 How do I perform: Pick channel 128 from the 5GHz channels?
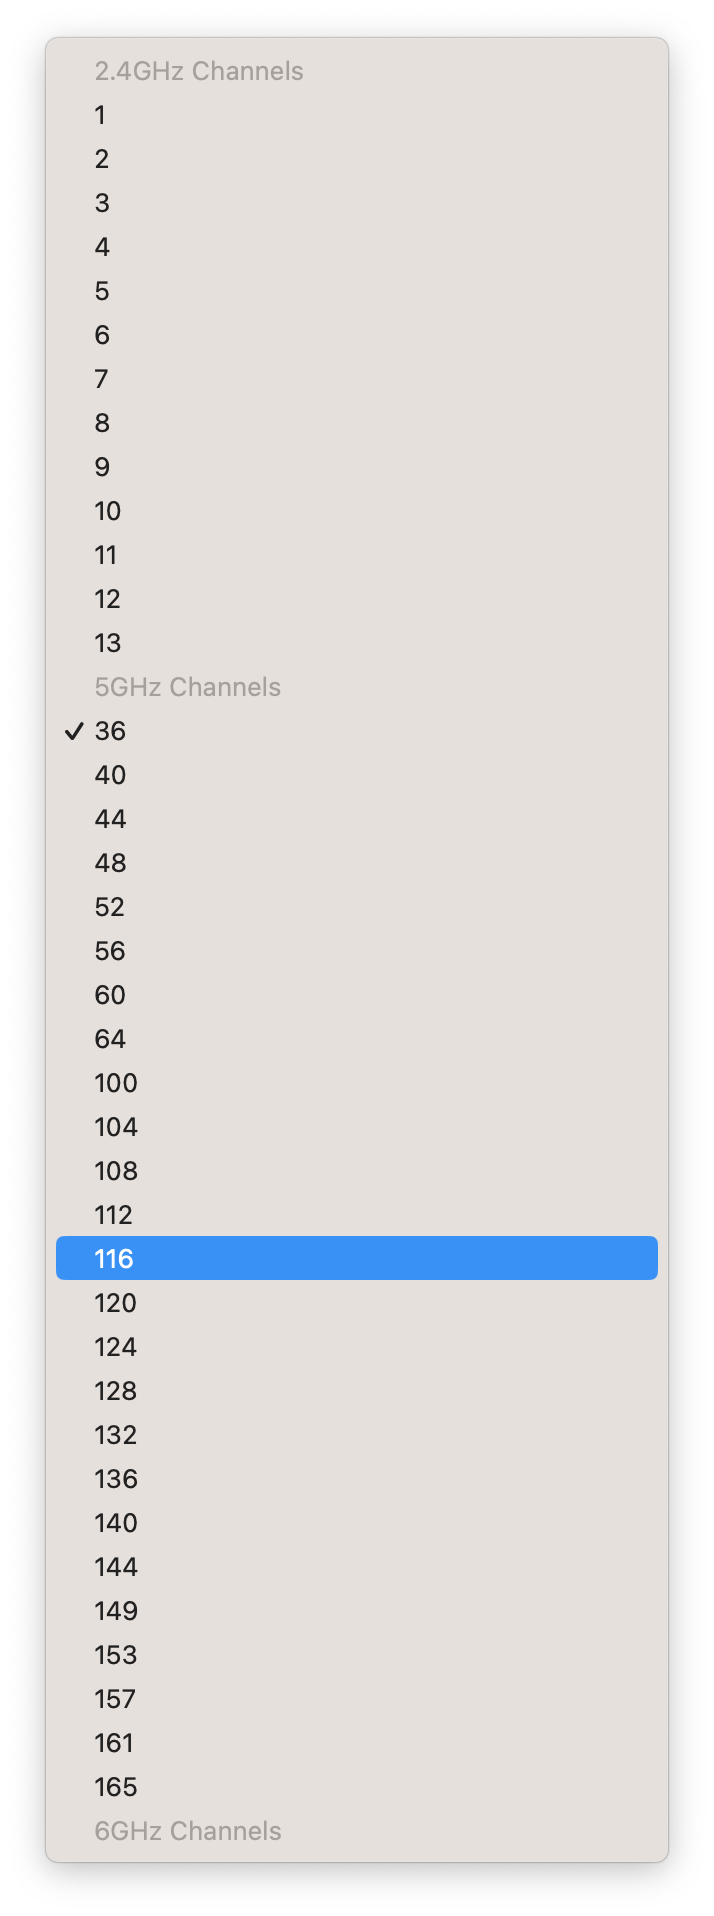pyautogui.click(x=115, y=1391)
